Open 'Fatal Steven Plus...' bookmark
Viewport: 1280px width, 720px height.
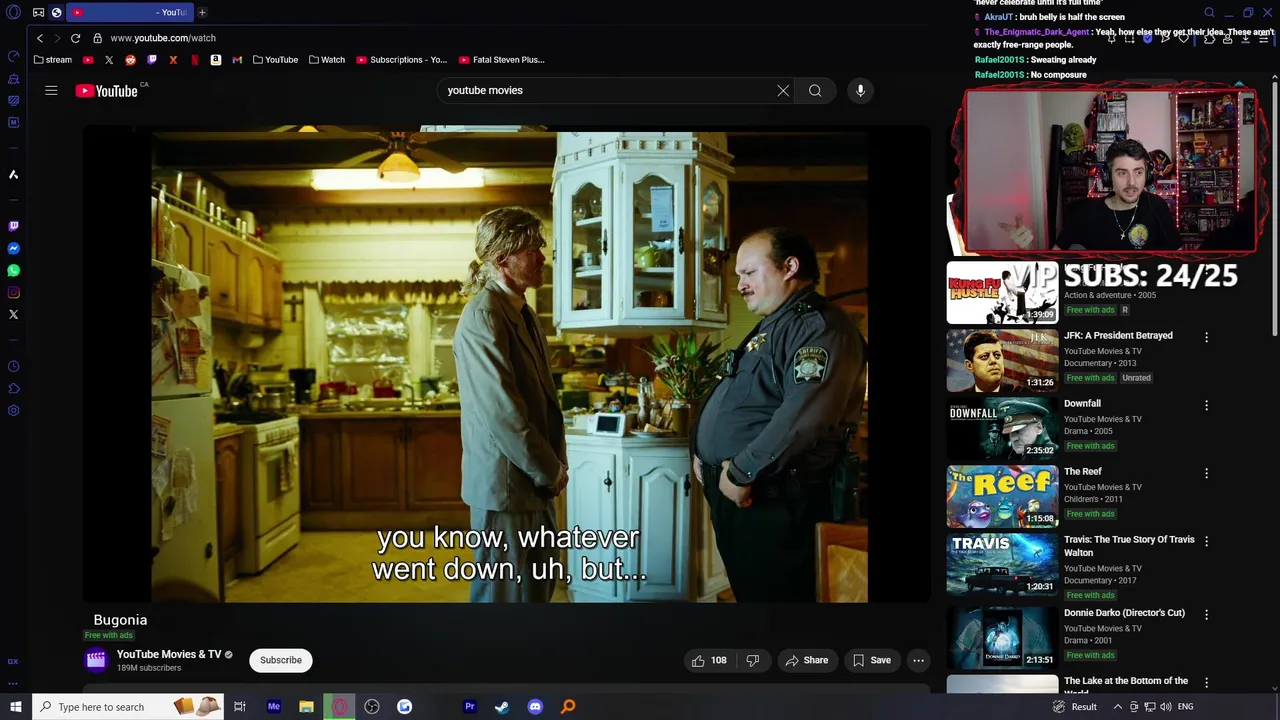(501, 60)
